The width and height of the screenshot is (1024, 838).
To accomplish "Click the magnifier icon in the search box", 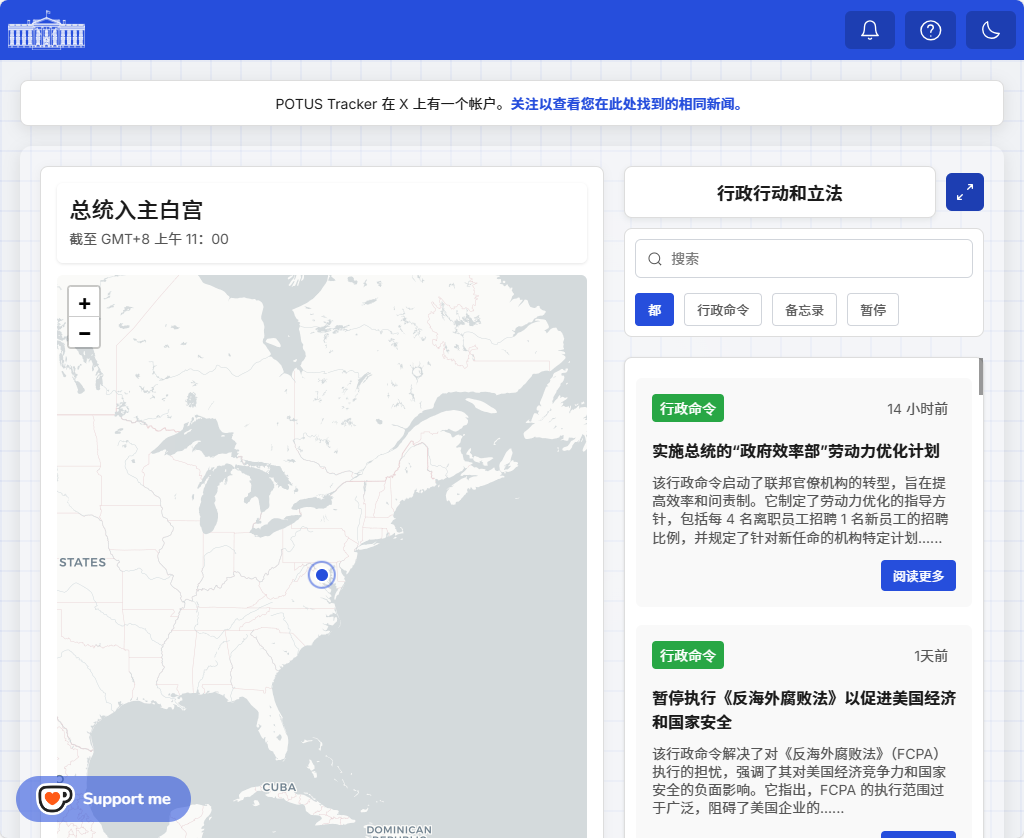I will (x=655, y=259).
